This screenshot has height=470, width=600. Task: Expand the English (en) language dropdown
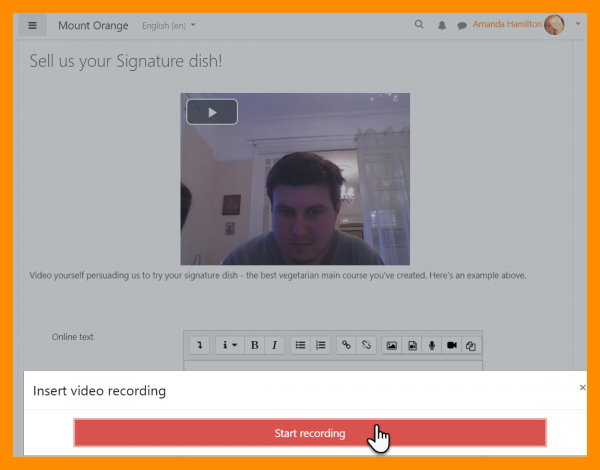click(x=169, y=25)
